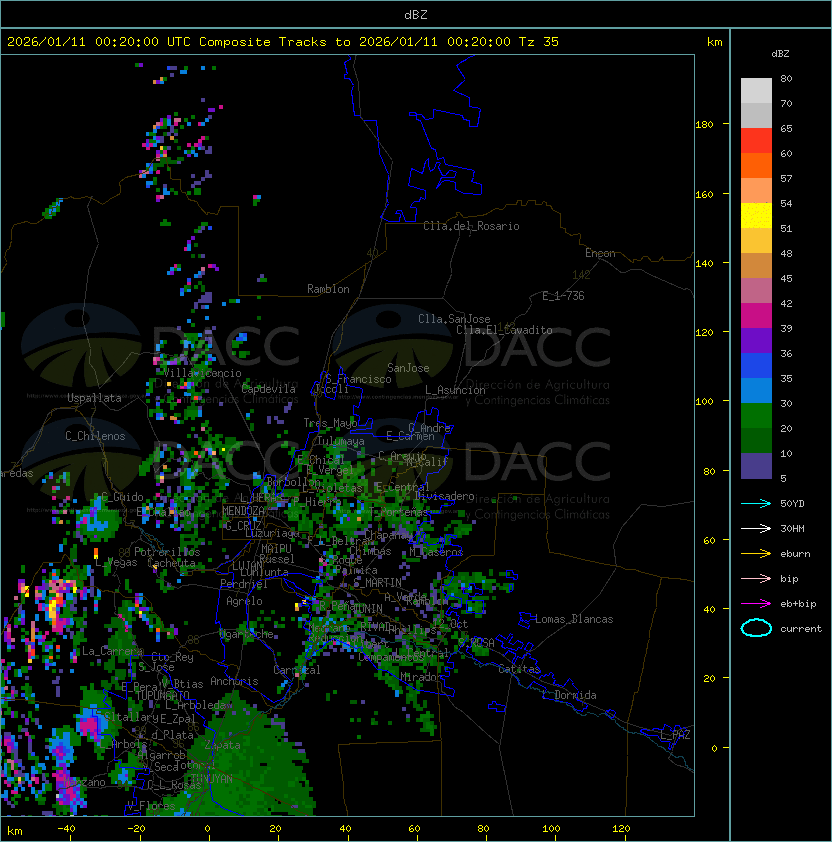
Task: Click the 'current' legend text
Action: point(801,629)
